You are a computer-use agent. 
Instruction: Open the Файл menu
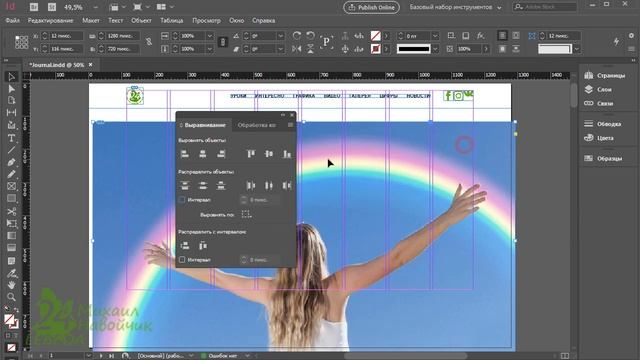[13, 20]
